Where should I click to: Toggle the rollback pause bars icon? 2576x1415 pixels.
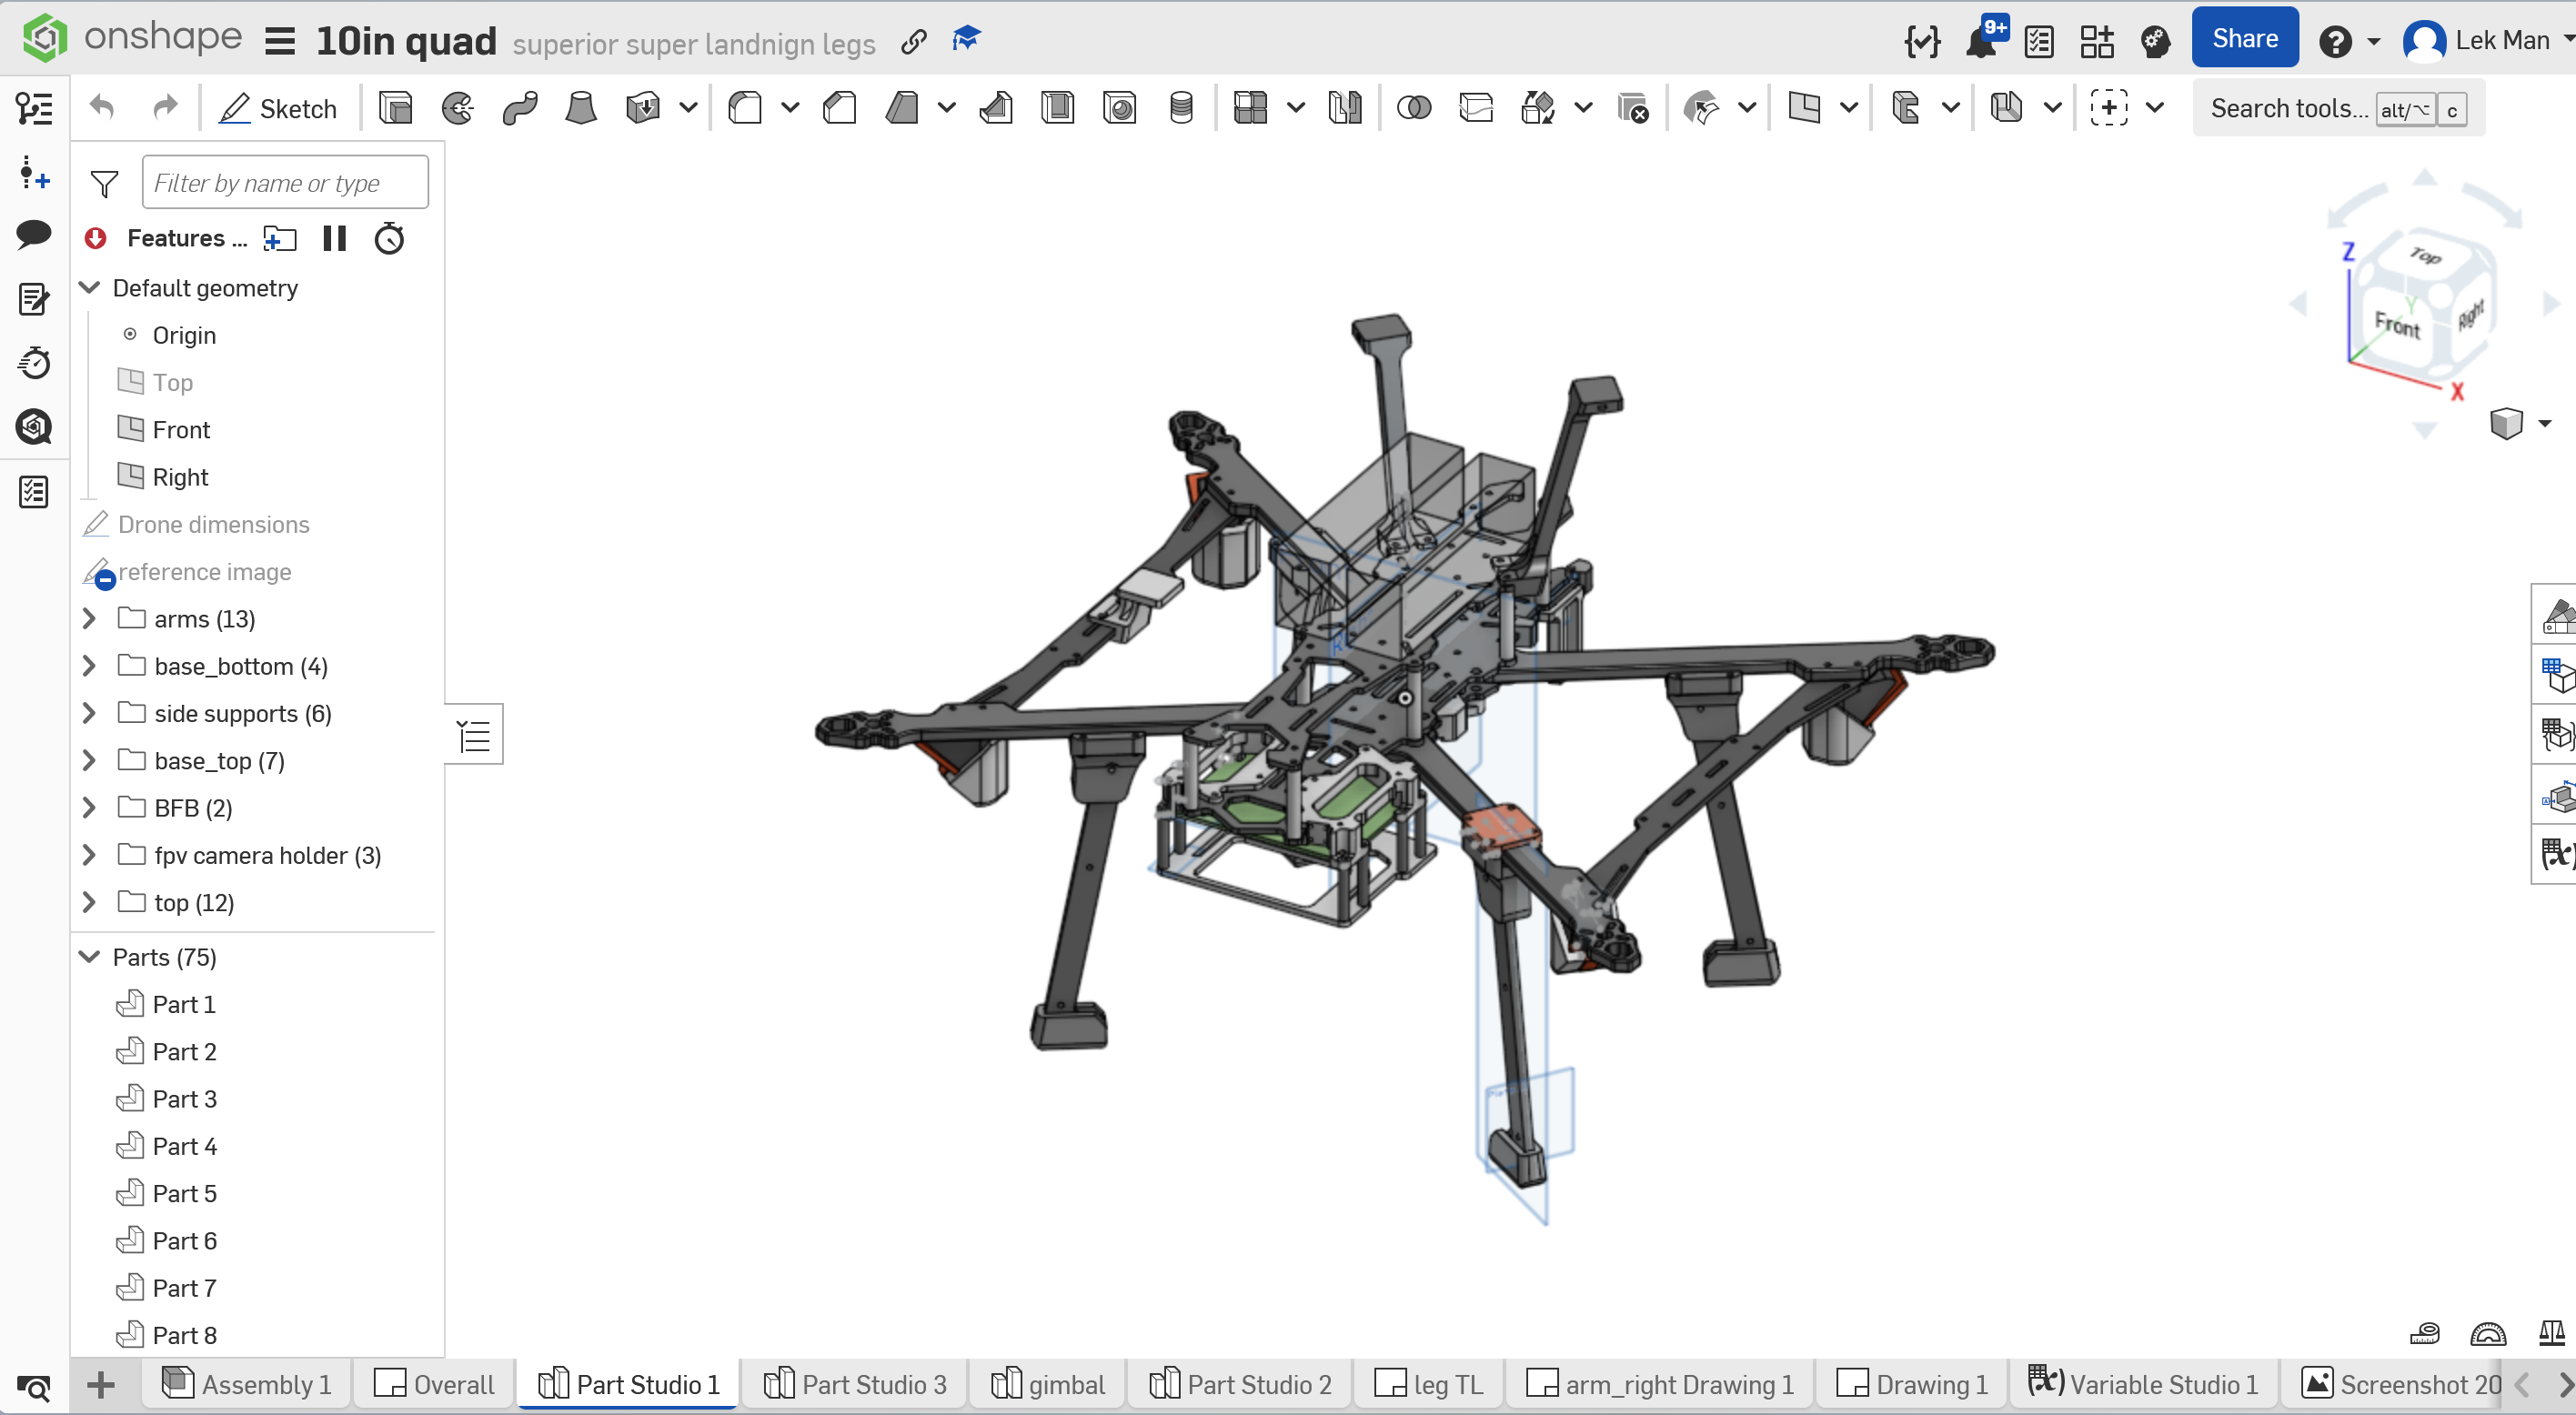tap(334, 238)
